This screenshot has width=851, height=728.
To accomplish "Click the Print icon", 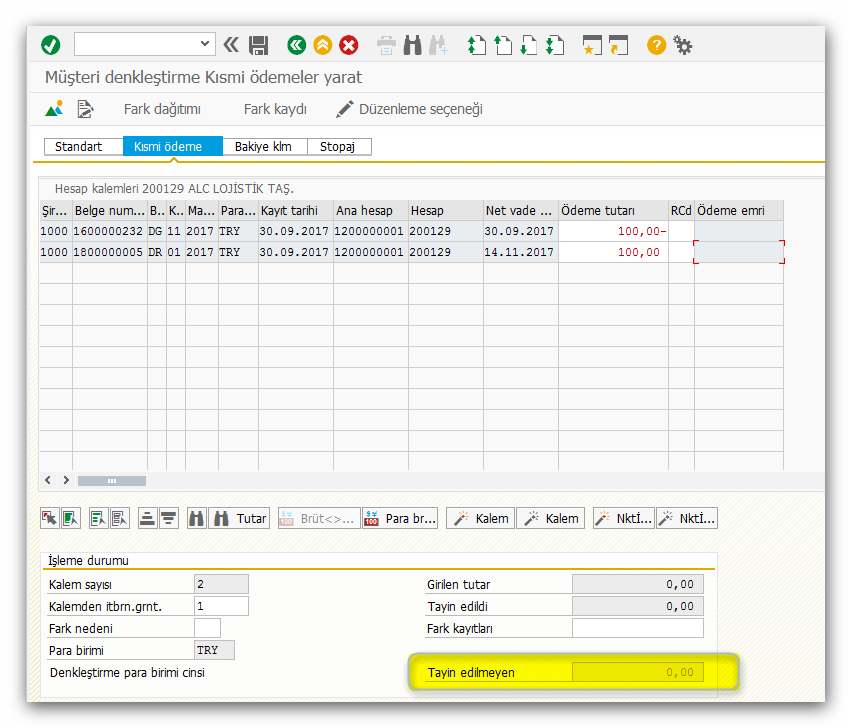I will click(386, 45).
